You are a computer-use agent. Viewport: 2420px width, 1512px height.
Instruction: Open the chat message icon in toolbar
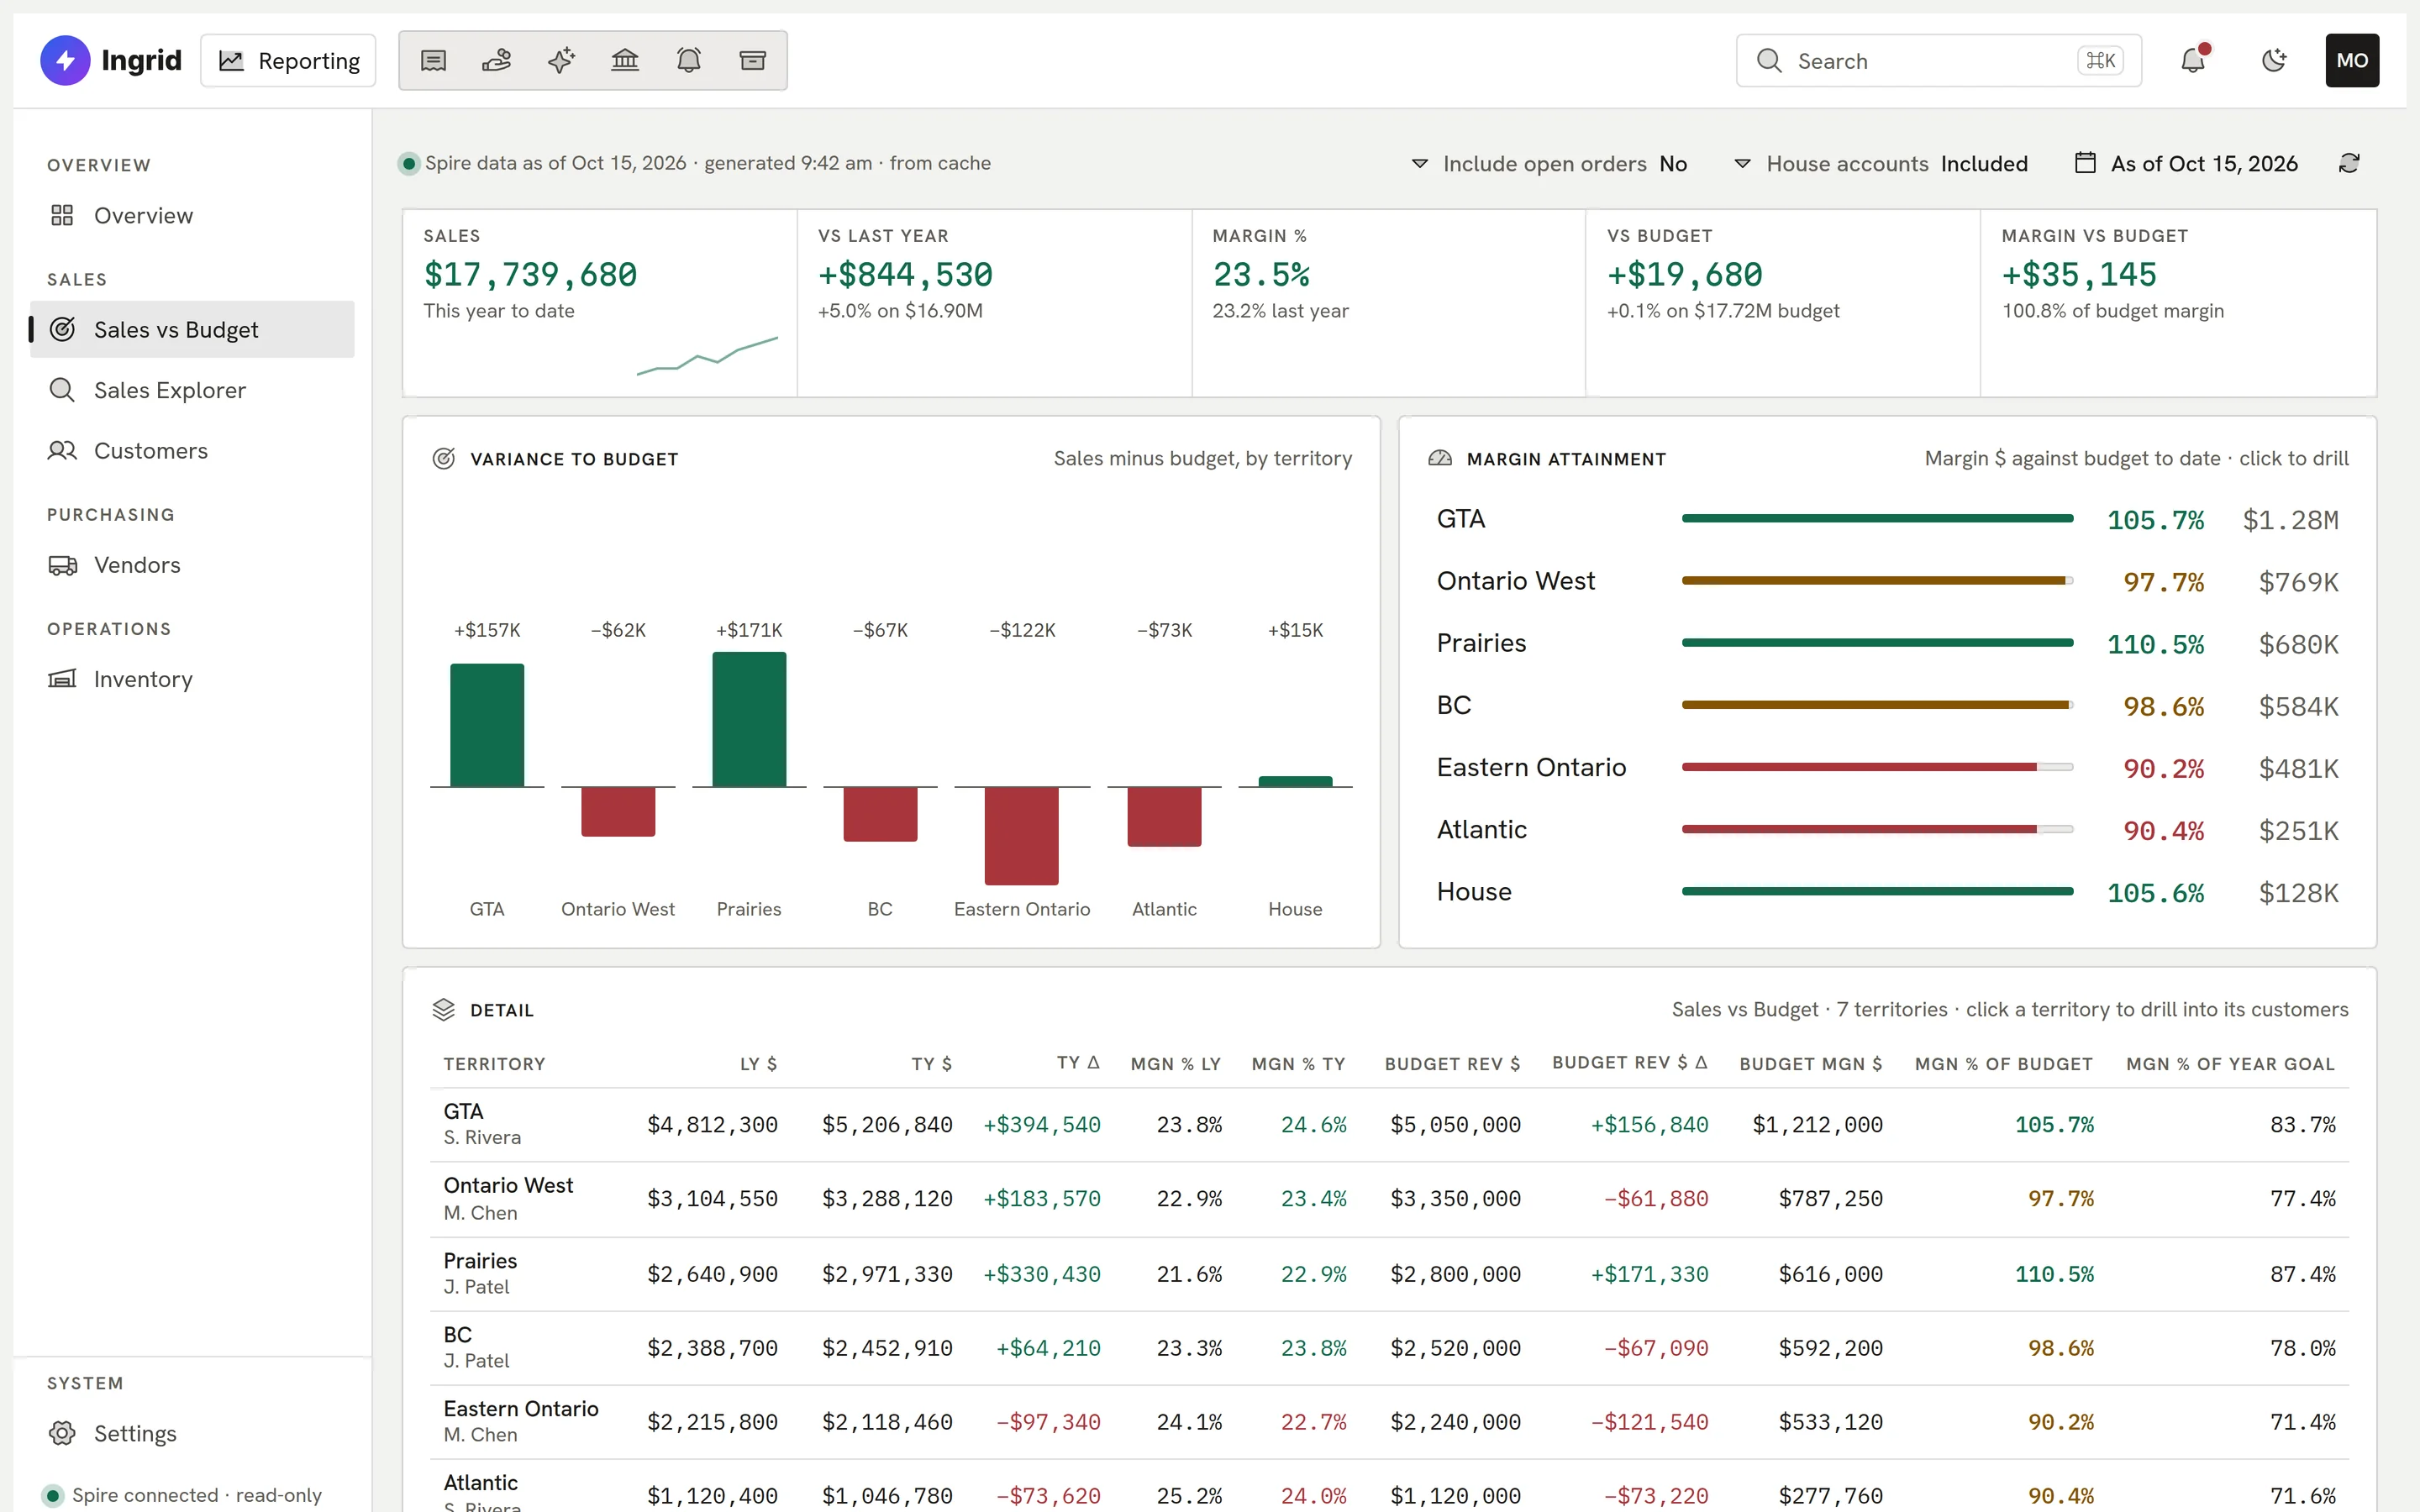433,61
